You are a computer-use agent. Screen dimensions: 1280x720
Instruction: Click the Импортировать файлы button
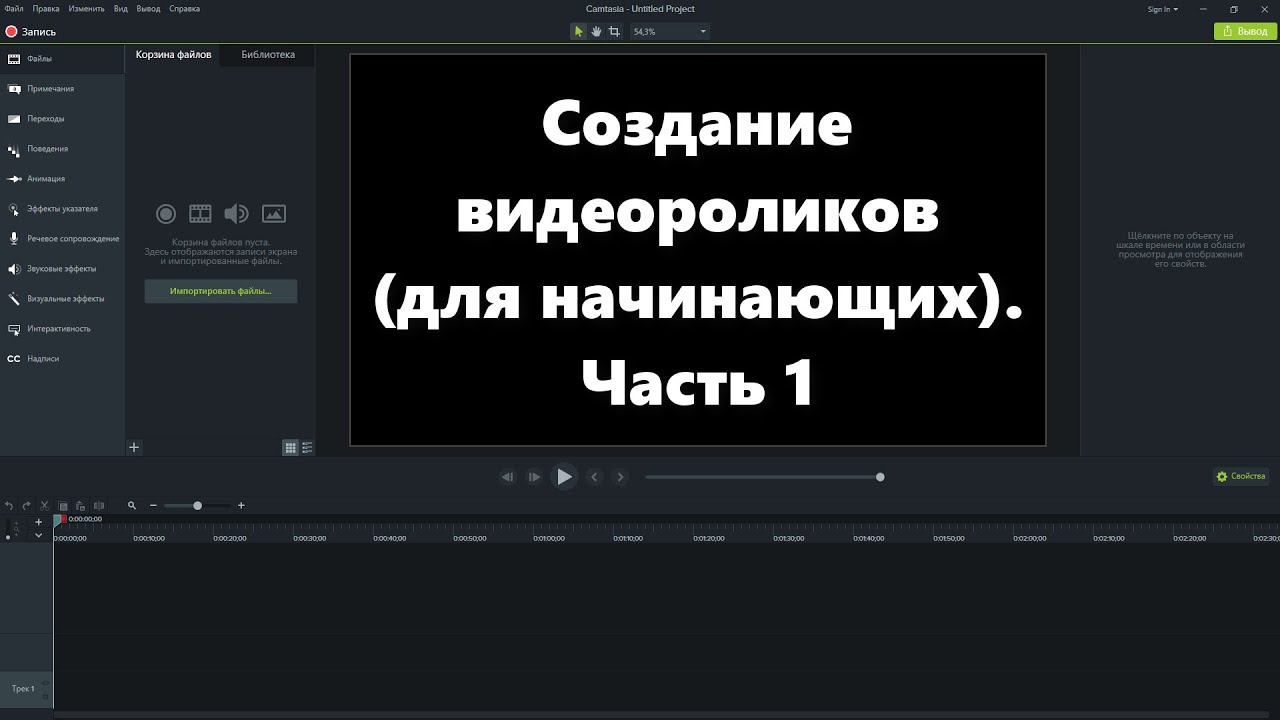click(221, 291)
